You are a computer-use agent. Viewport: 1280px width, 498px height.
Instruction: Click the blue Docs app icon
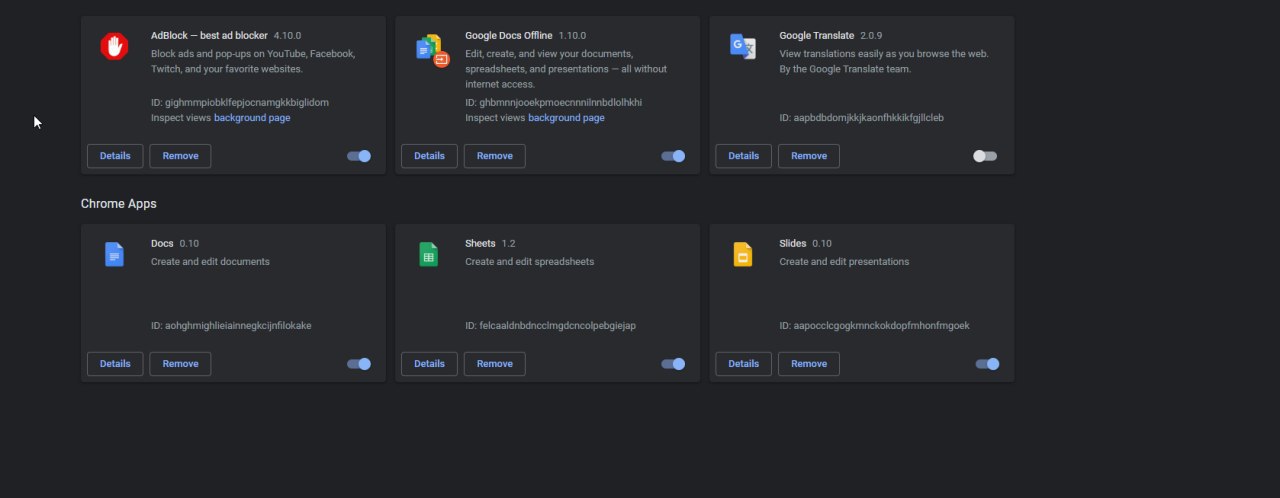(x=114, y=255)
